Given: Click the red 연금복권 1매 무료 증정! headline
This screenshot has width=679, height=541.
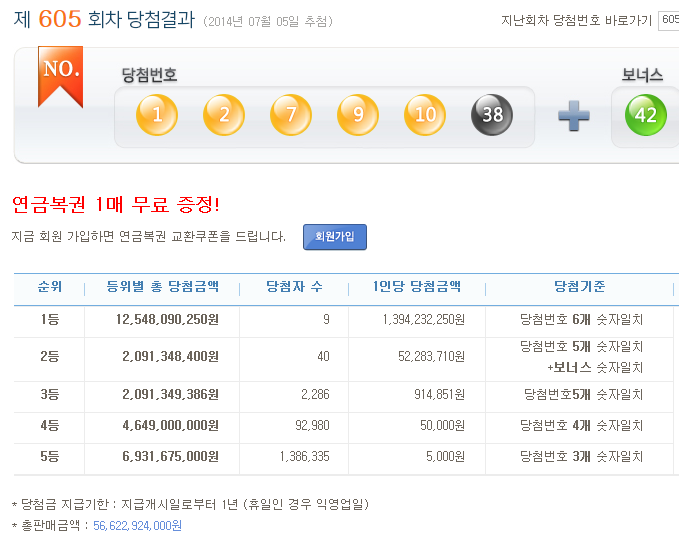Looking at the screenshot, I should pyautogui.click(x=116, y=204).
